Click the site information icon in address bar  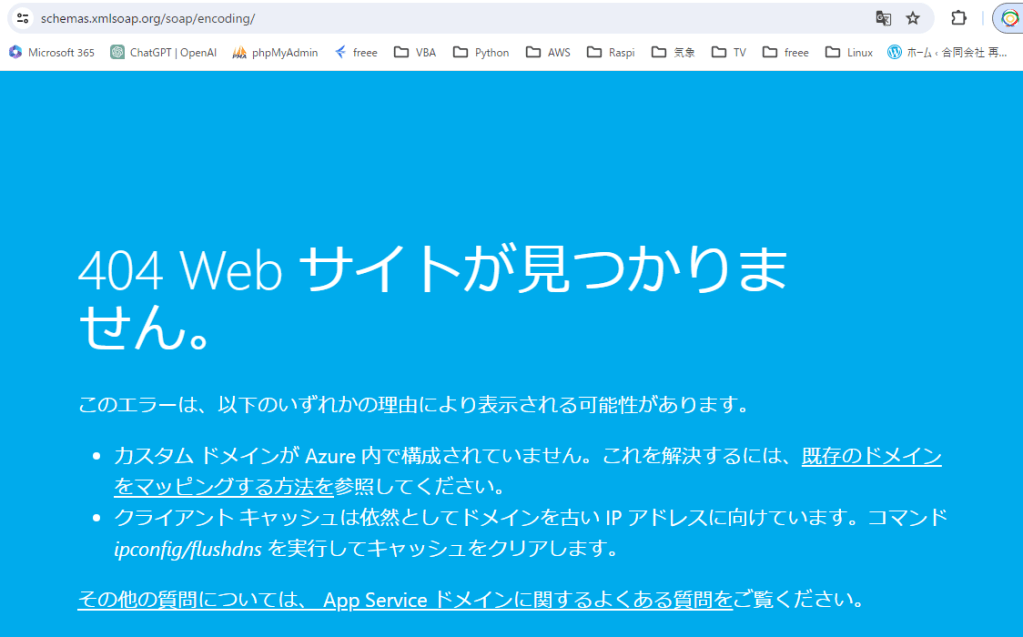[22, 18]
